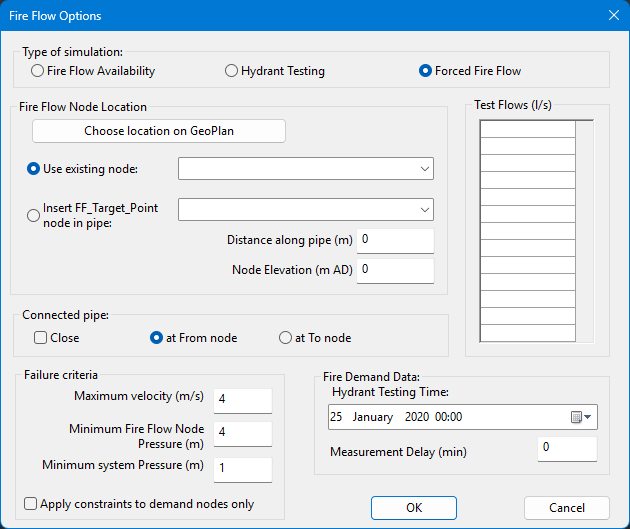This screenshot has width=630, height=529.
Task: Click the first Test Flows table cell
Action: click(x=527, y=129)
